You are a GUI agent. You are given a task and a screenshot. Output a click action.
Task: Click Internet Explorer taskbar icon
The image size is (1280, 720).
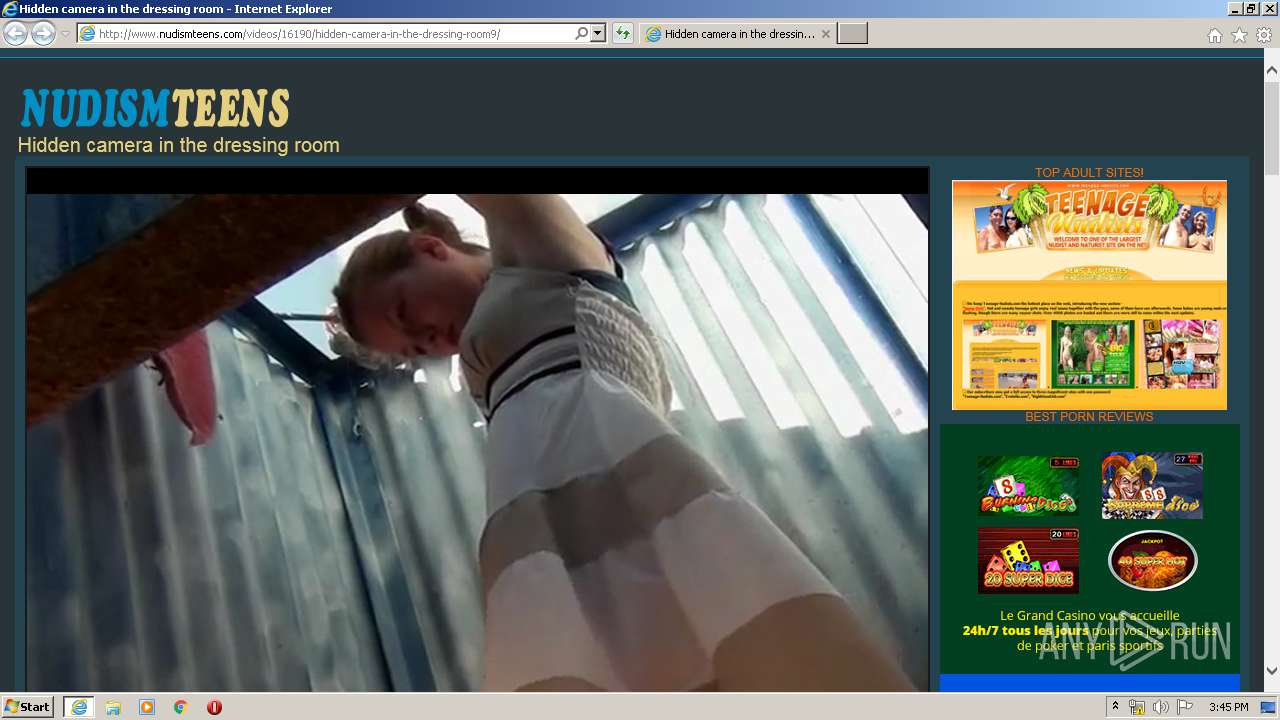(x=79, y=707)
